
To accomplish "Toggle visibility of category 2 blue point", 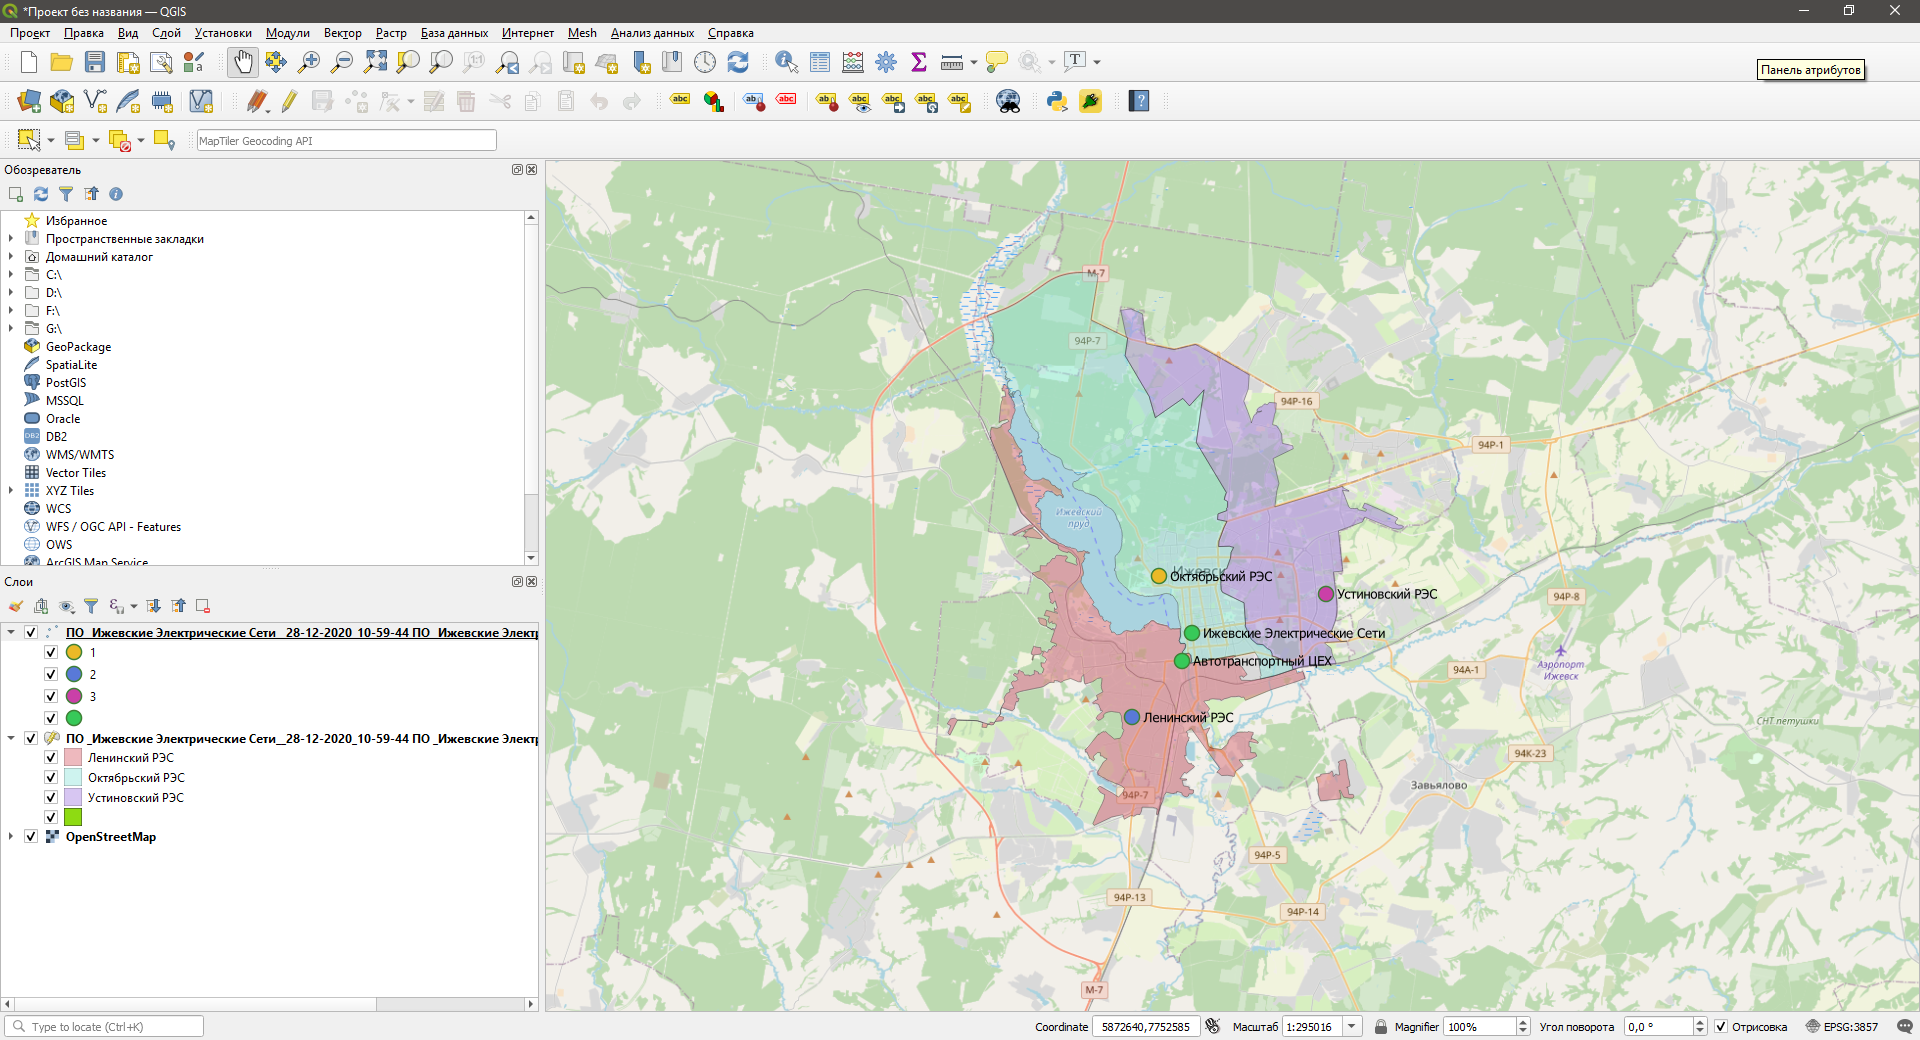I will 51,674.
